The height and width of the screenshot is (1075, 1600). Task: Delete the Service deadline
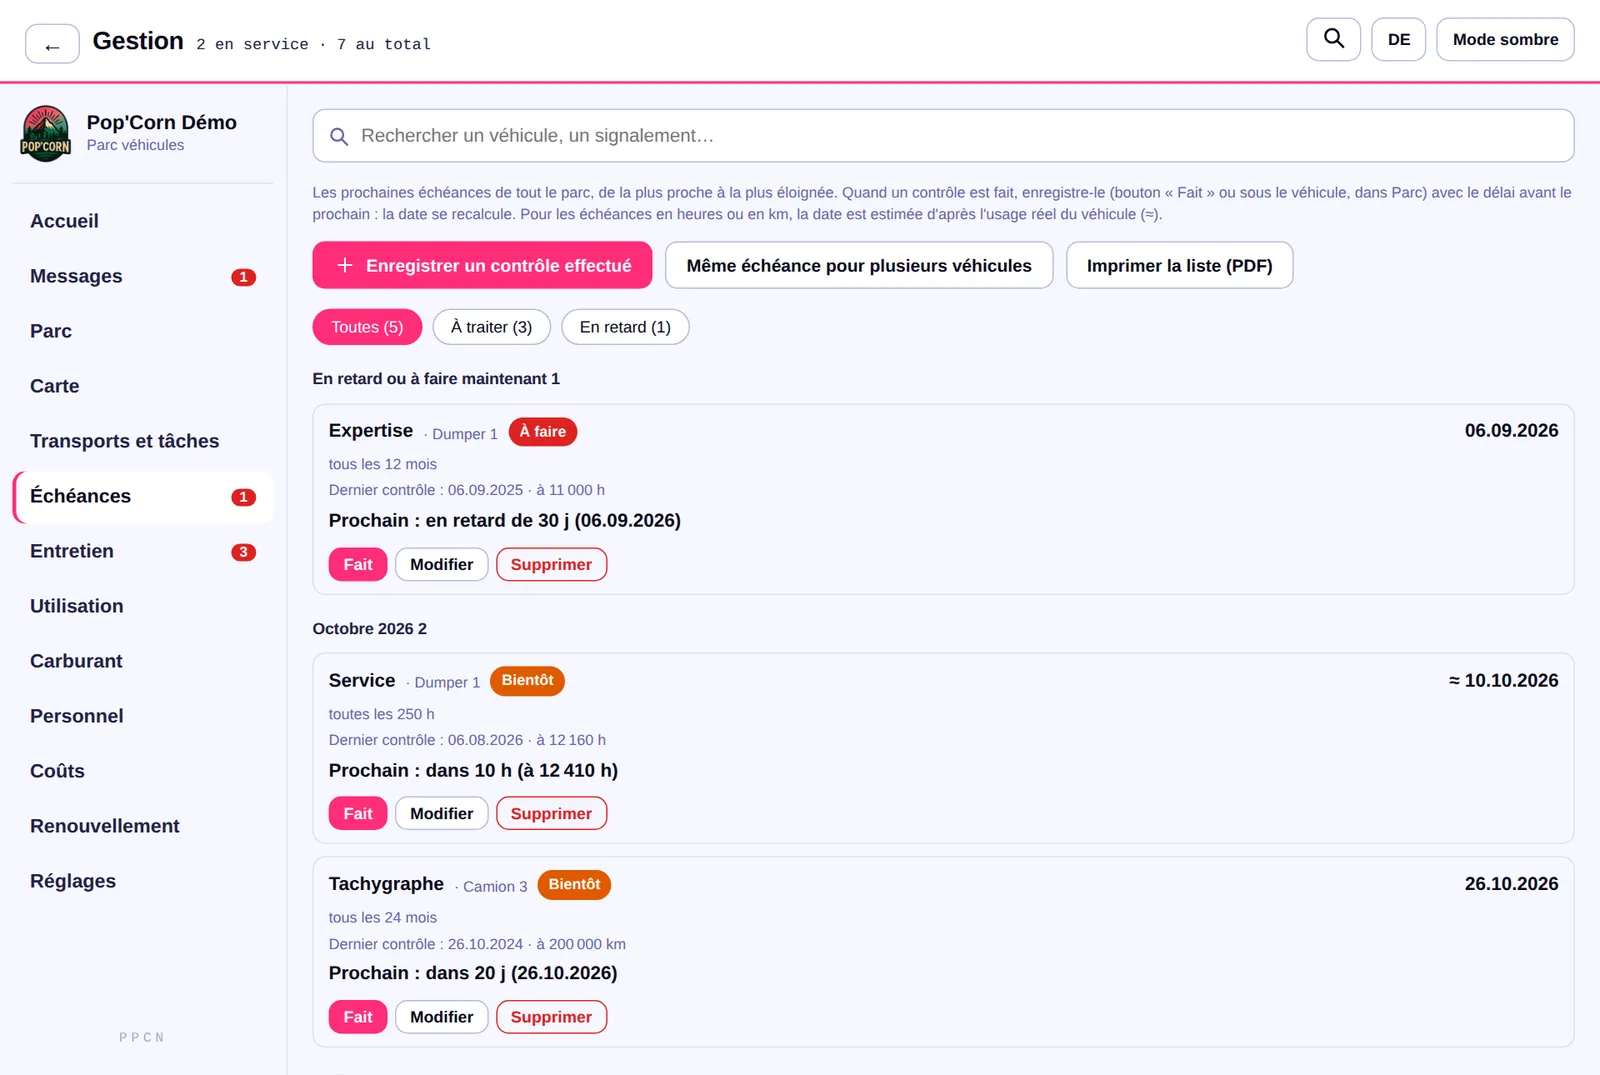[551, 813]
